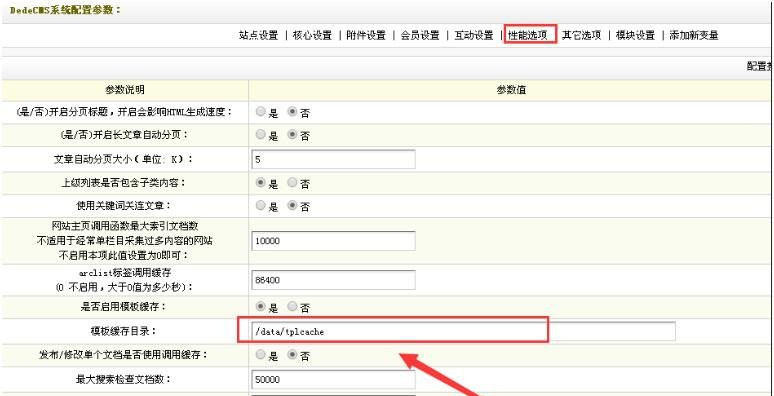Image resolution: width=774 pixels, height=396 pixels.
Task: Click the 最大搜索检查文档数 label
Action: (123, 379)
